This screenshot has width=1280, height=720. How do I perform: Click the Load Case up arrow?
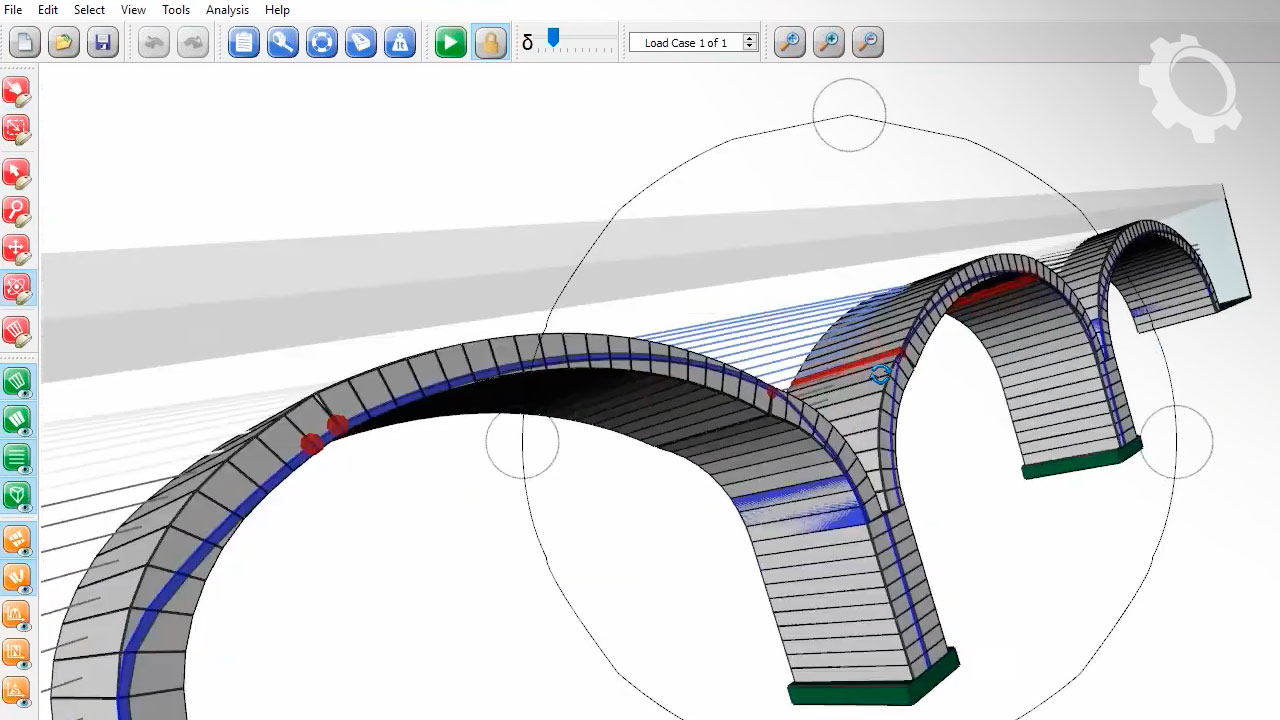click(x=750, y=38)
